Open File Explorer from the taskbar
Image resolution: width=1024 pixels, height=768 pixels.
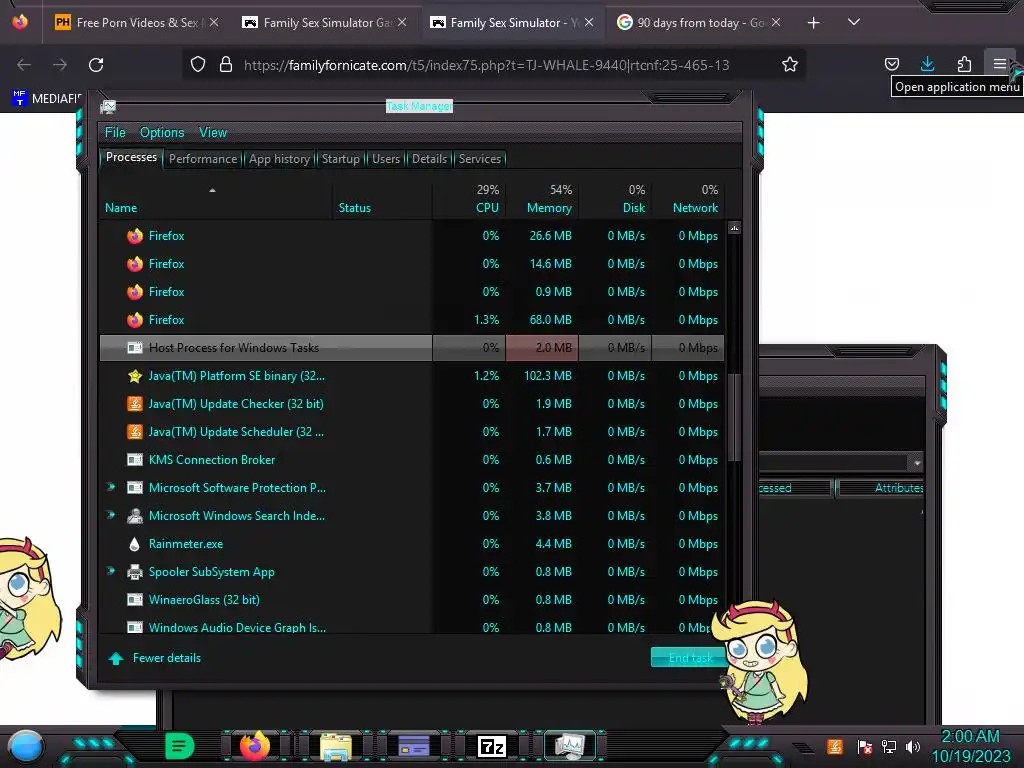[336, 747]
